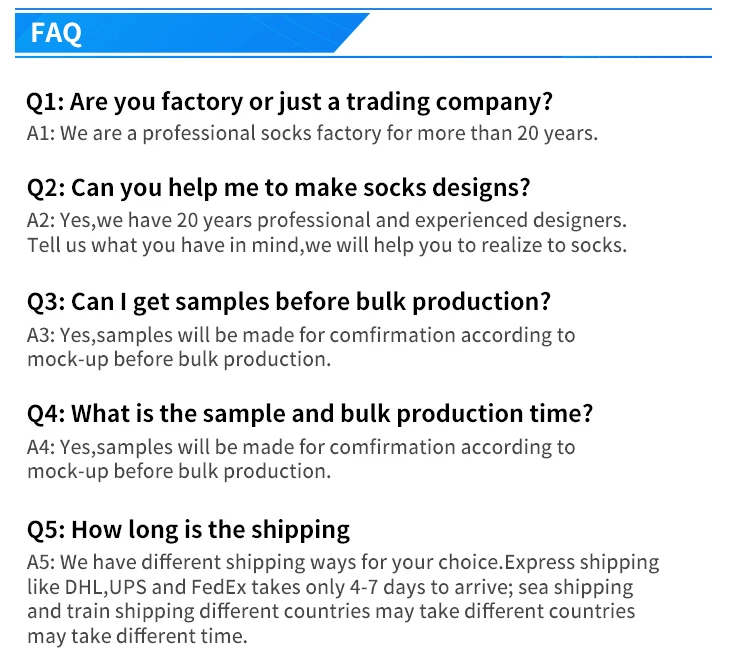Viewport: 752px width, 664px height.
Task: Click the 'train shipping different countries' line
Action: 330,611
